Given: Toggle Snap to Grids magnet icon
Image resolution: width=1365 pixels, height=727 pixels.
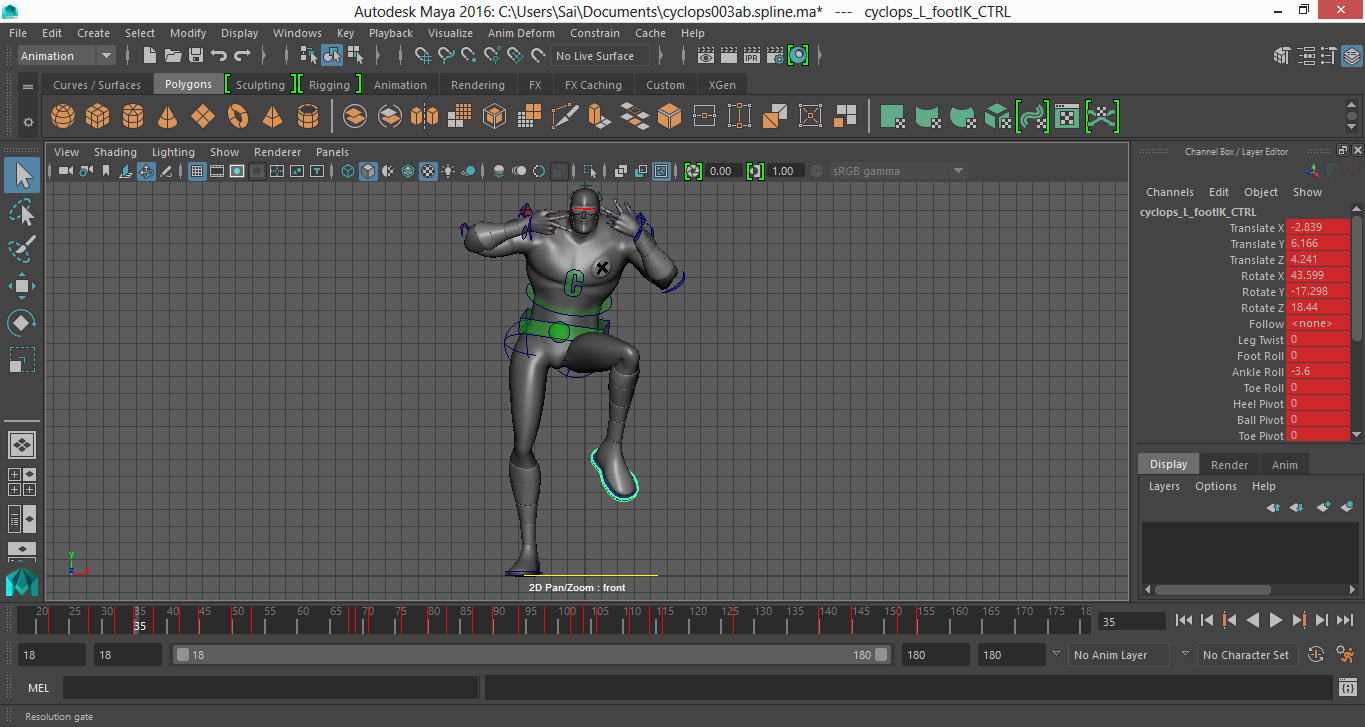Looking at the screenshot, I should click(x=423, y=56).
